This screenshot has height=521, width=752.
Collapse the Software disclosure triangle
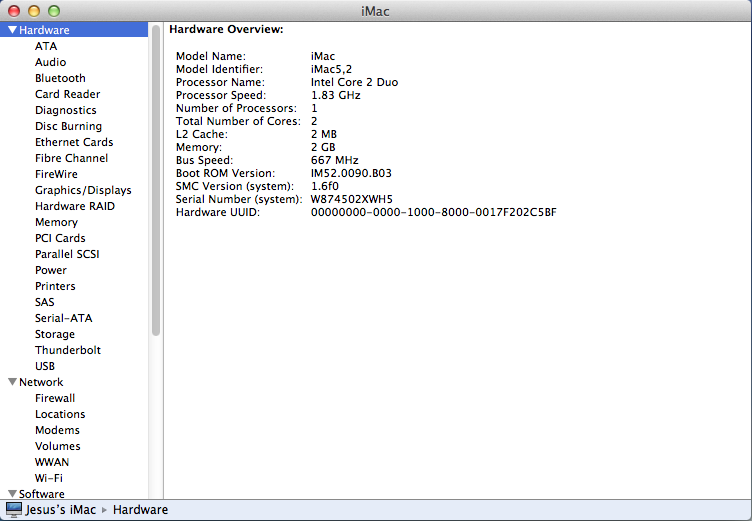(x=12, y=494)
